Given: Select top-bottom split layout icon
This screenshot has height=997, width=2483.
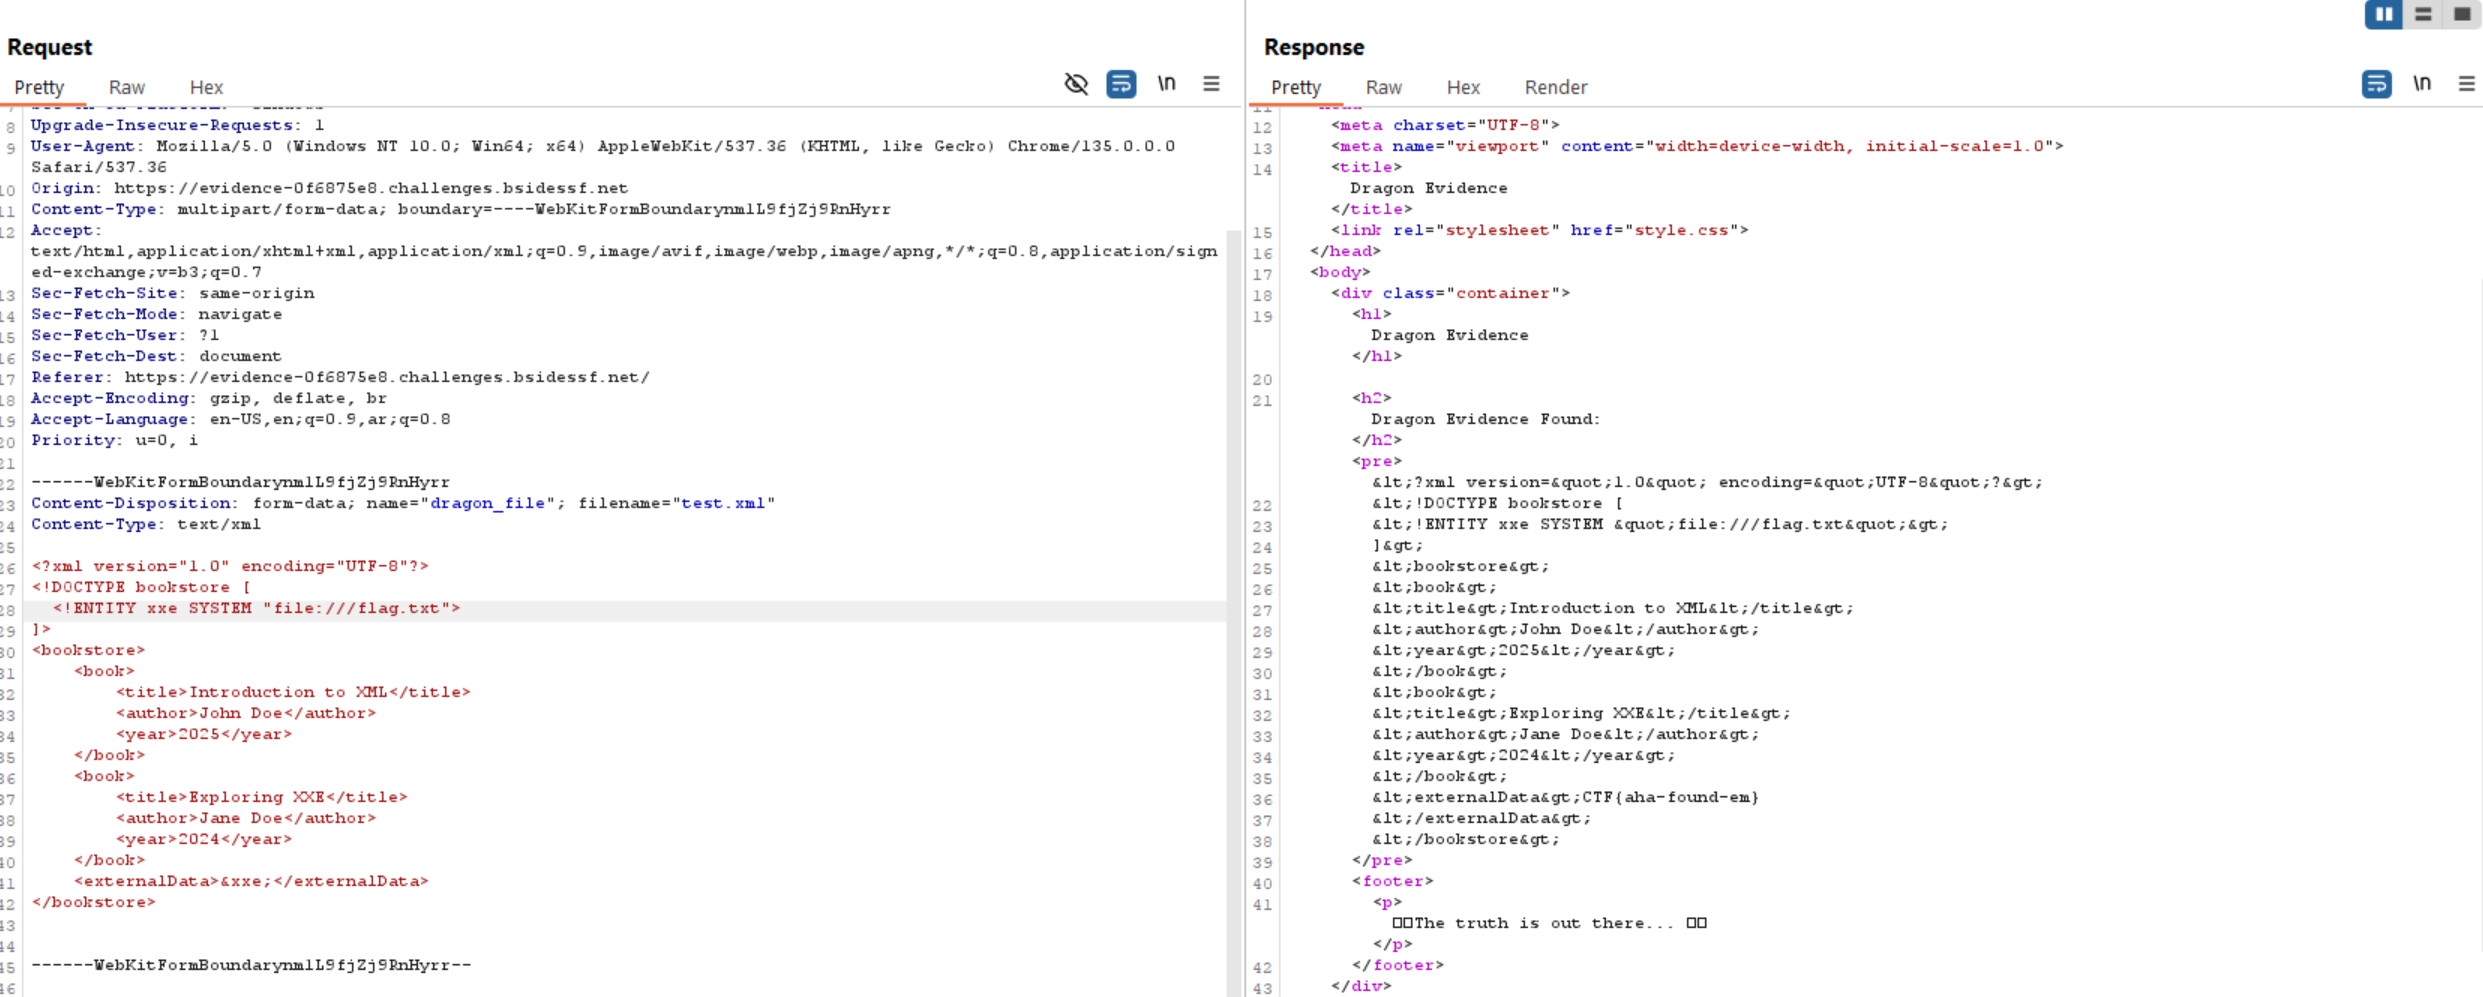Looking at the screenshot, I should pos(2423,14).
